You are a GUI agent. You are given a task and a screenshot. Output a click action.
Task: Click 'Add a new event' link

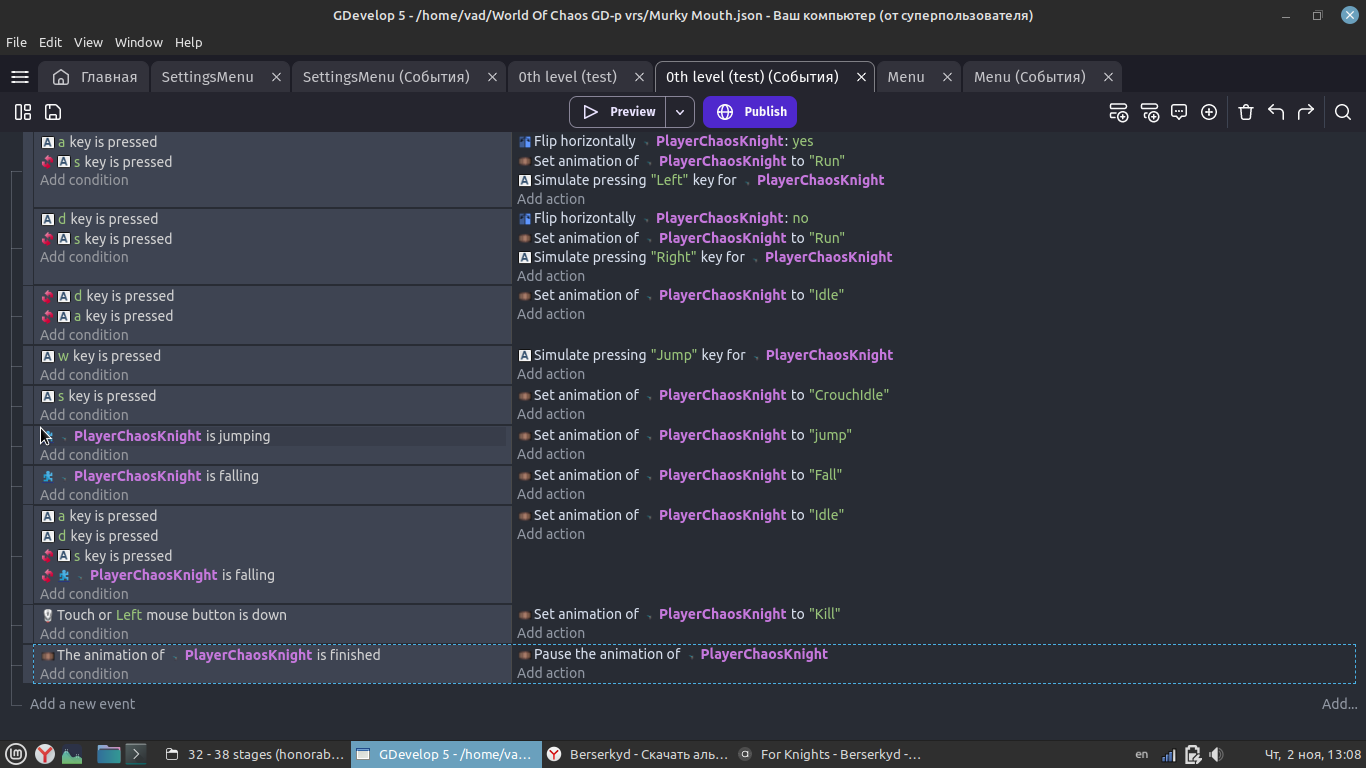(82, 704)
